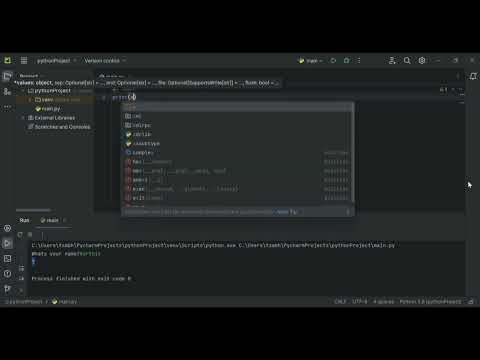
Task: Click the 4 spaces indent setting
Action: point(383,301)
